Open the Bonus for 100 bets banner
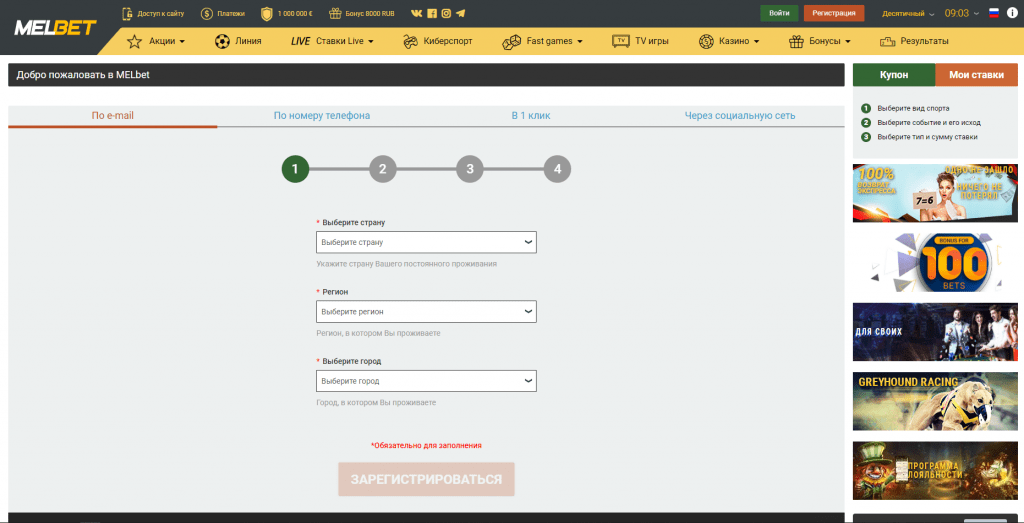 tap(935, 262)
